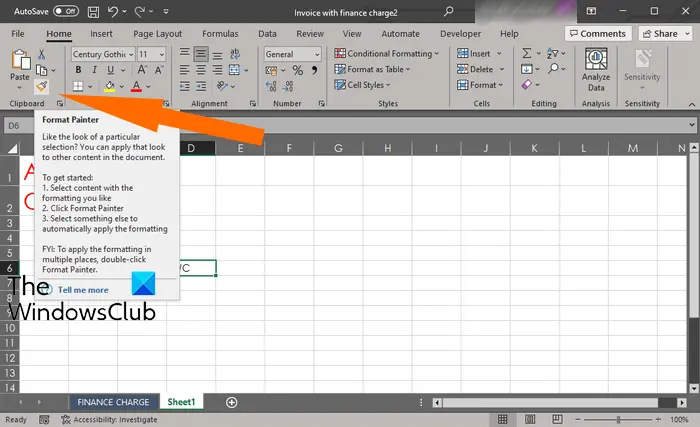Image resolution: width=700 pixels, height=427 pixels.
Task: Click the Increase Decimal icon
Action: point(271,86)
